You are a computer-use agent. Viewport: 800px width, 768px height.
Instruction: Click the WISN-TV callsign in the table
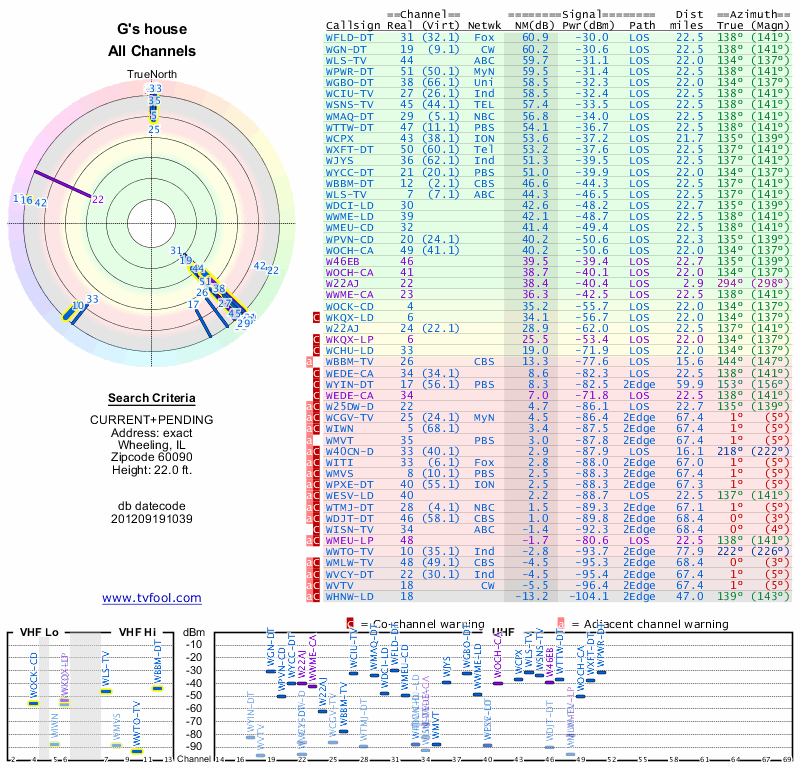pos(349,530)
